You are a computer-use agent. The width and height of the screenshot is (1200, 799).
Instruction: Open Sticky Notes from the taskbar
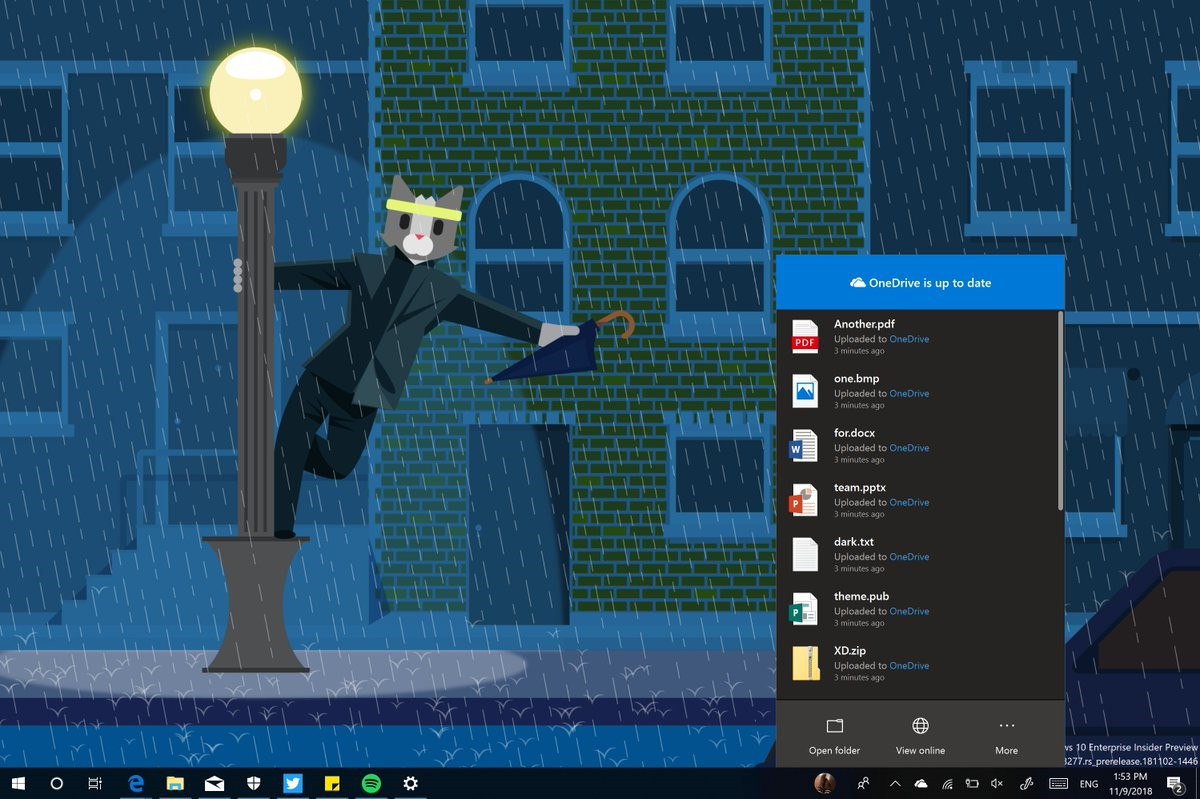click(331, 783)
